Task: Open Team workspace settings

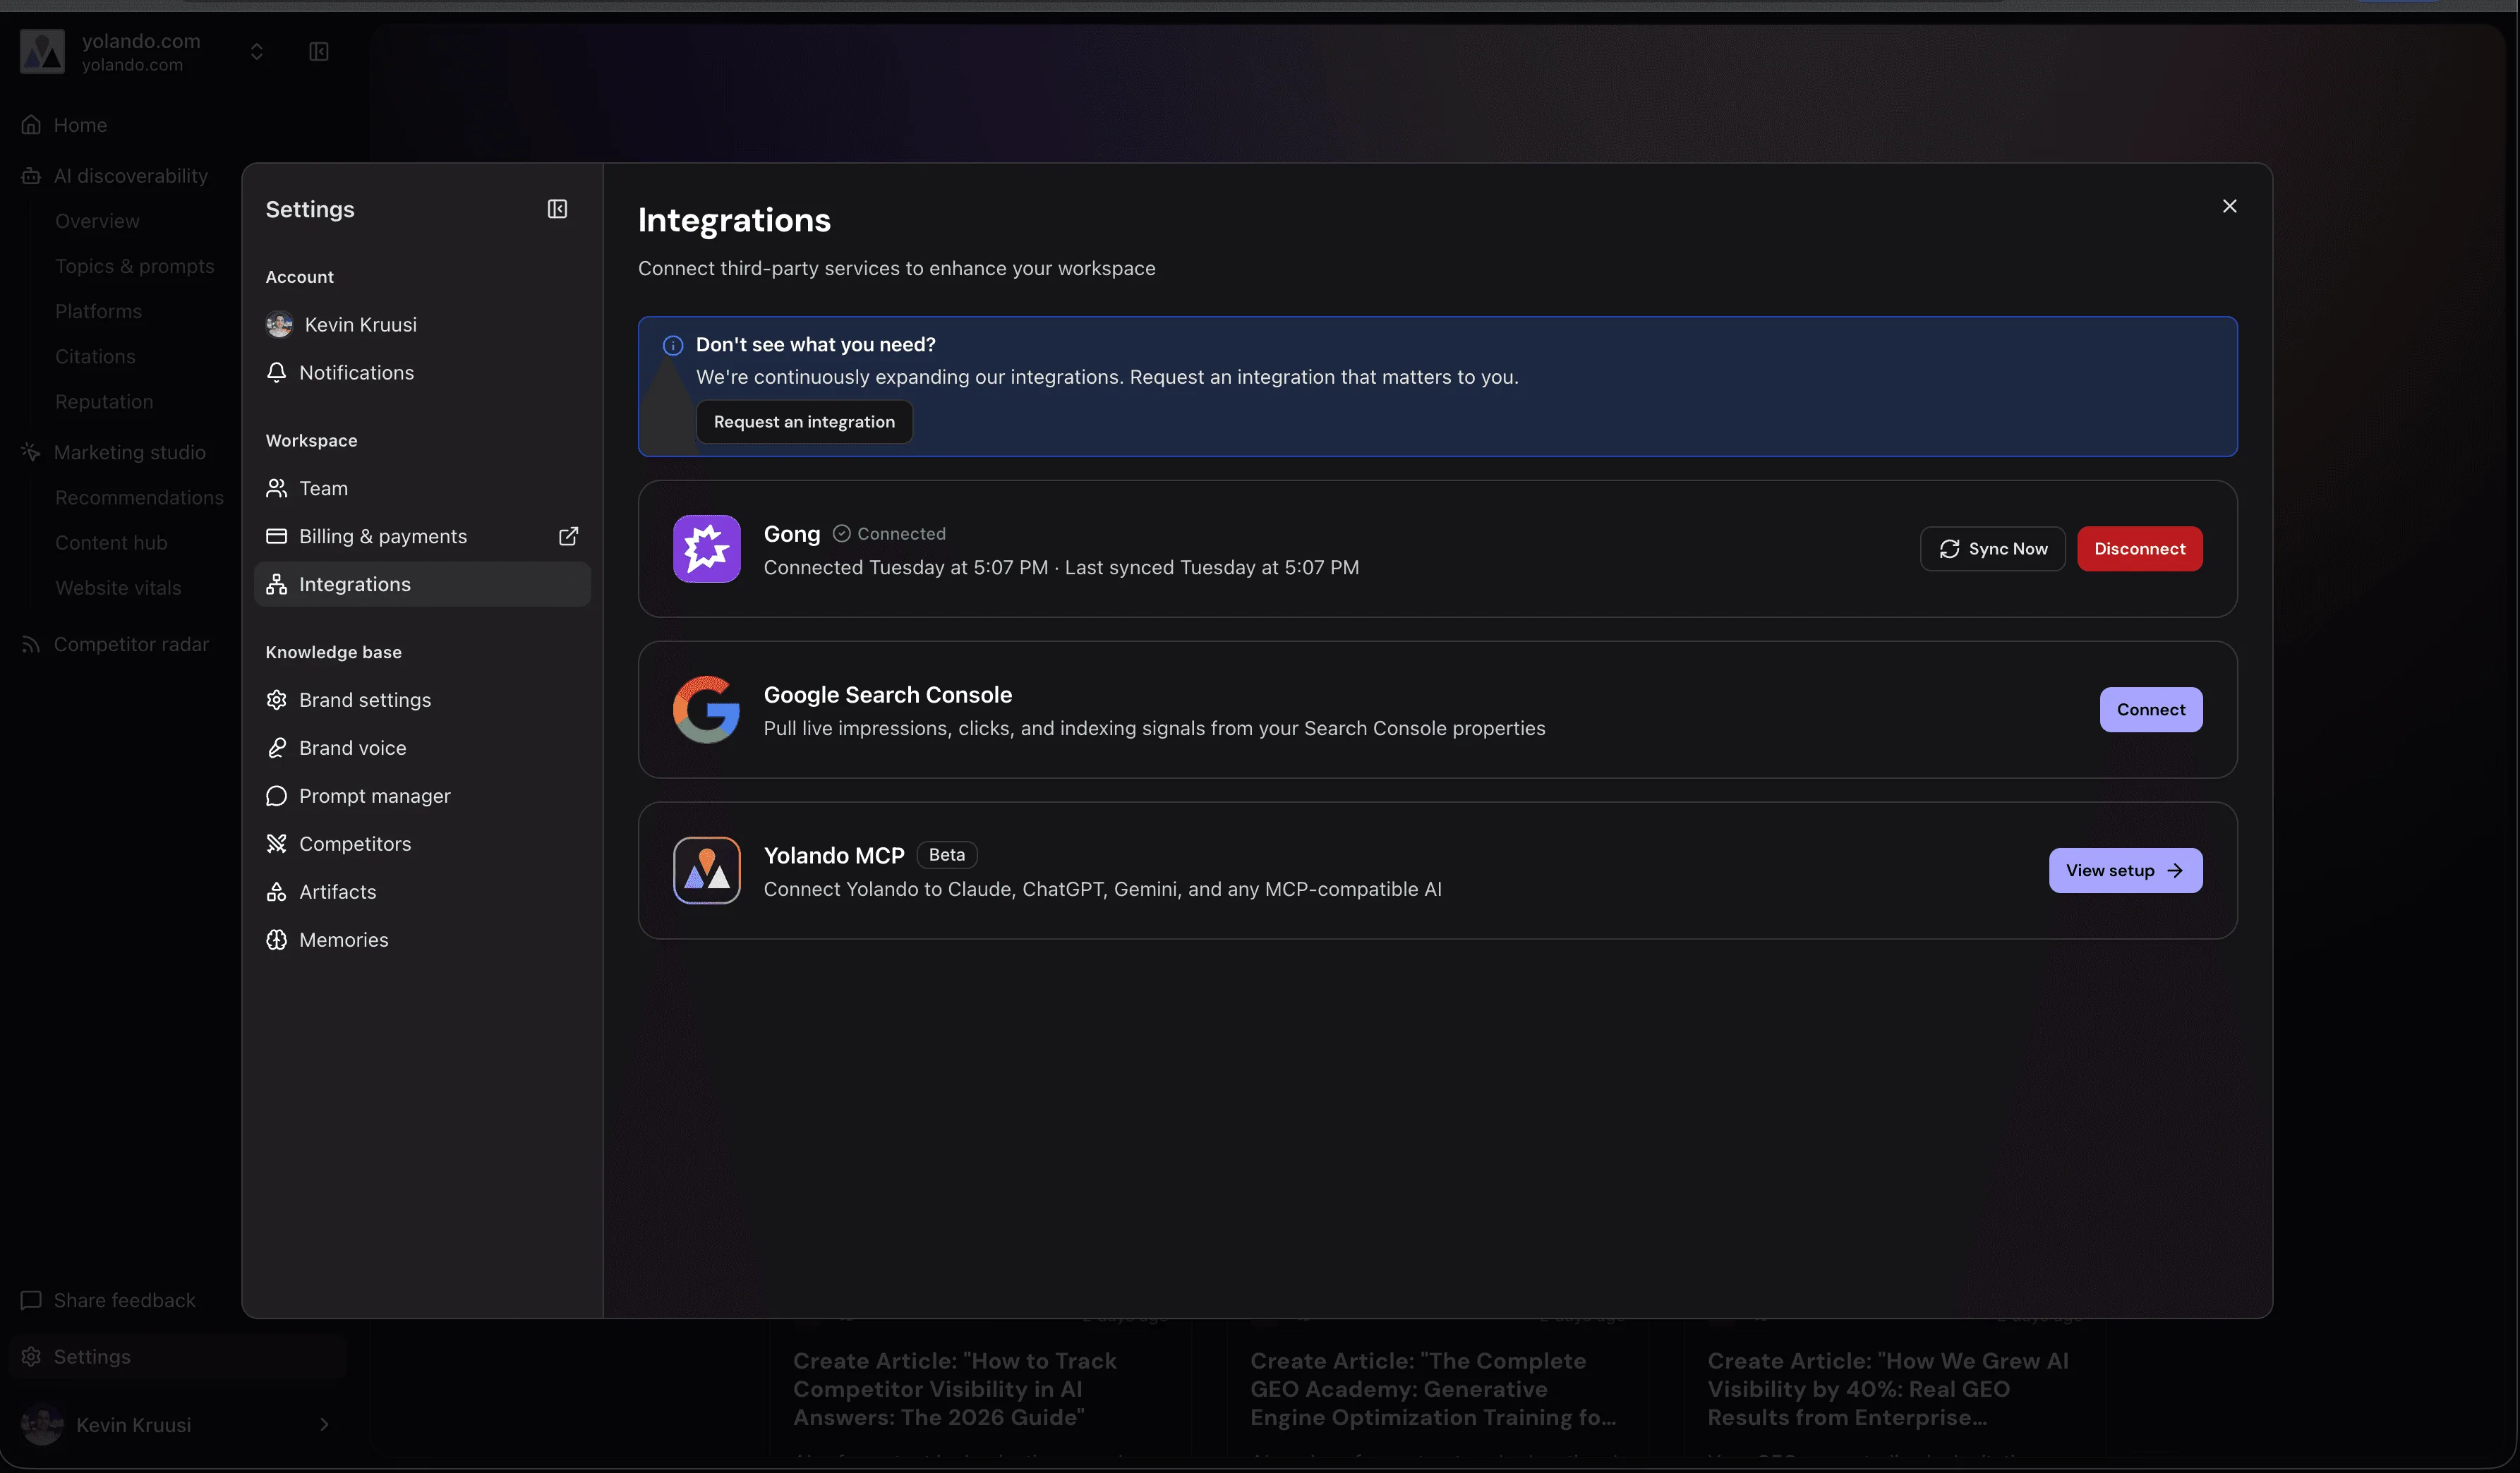Action: pos(422,489)
